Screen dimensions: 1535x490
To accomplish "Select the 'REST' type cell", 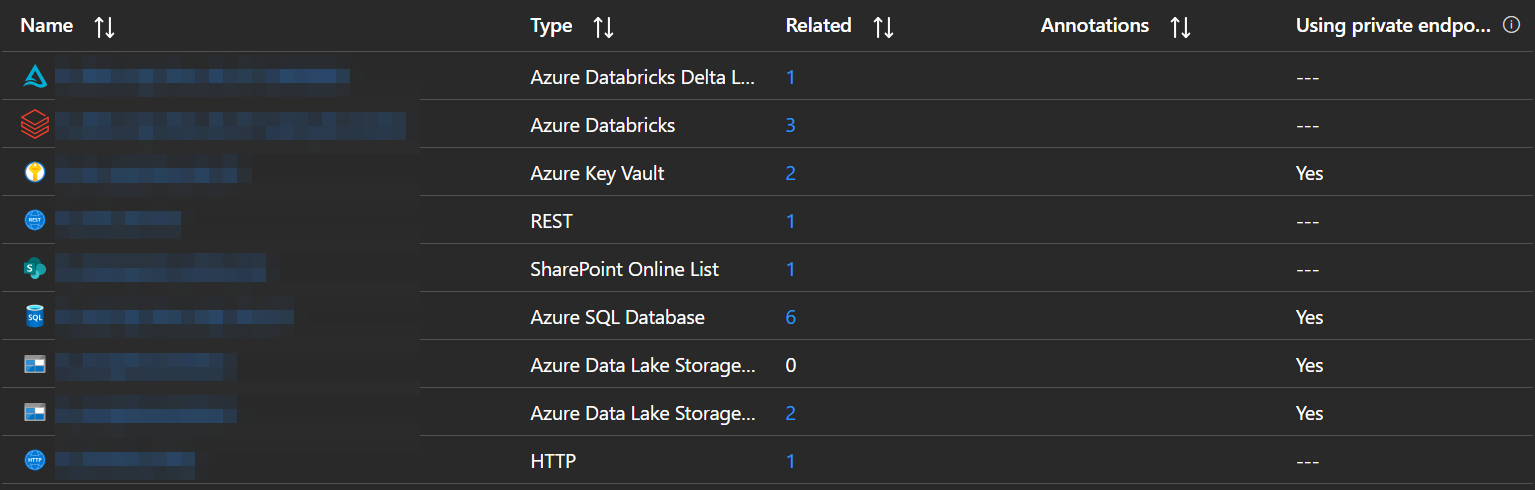I will point(551,221).
